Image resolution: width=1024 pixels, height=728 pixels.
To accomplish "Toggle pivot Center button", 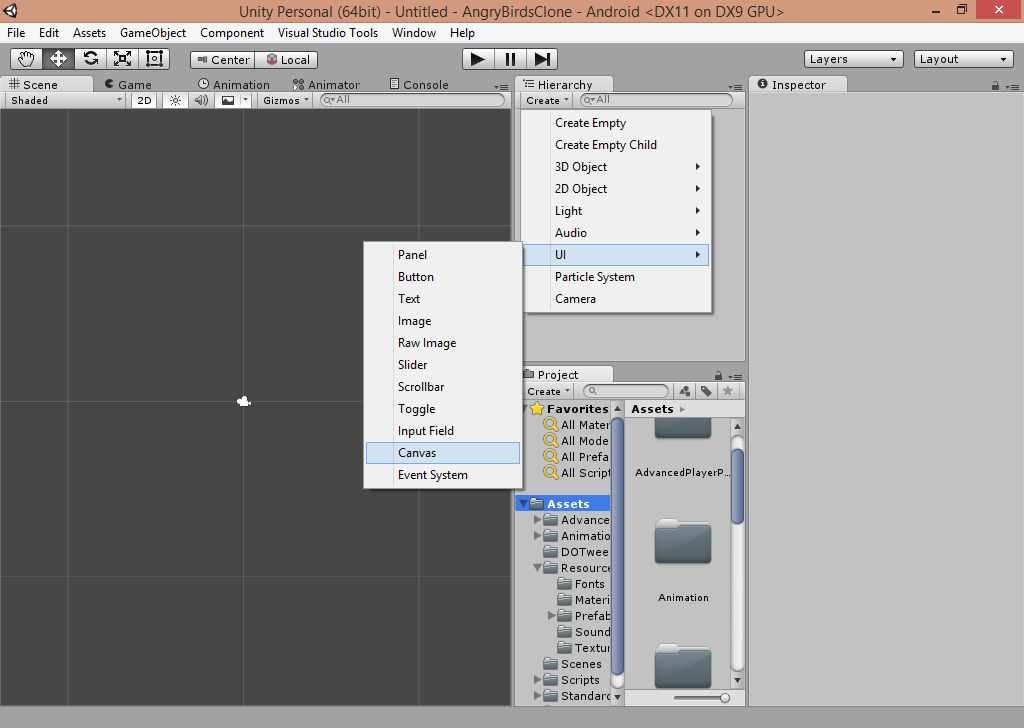I will click(x=223, y=59).
